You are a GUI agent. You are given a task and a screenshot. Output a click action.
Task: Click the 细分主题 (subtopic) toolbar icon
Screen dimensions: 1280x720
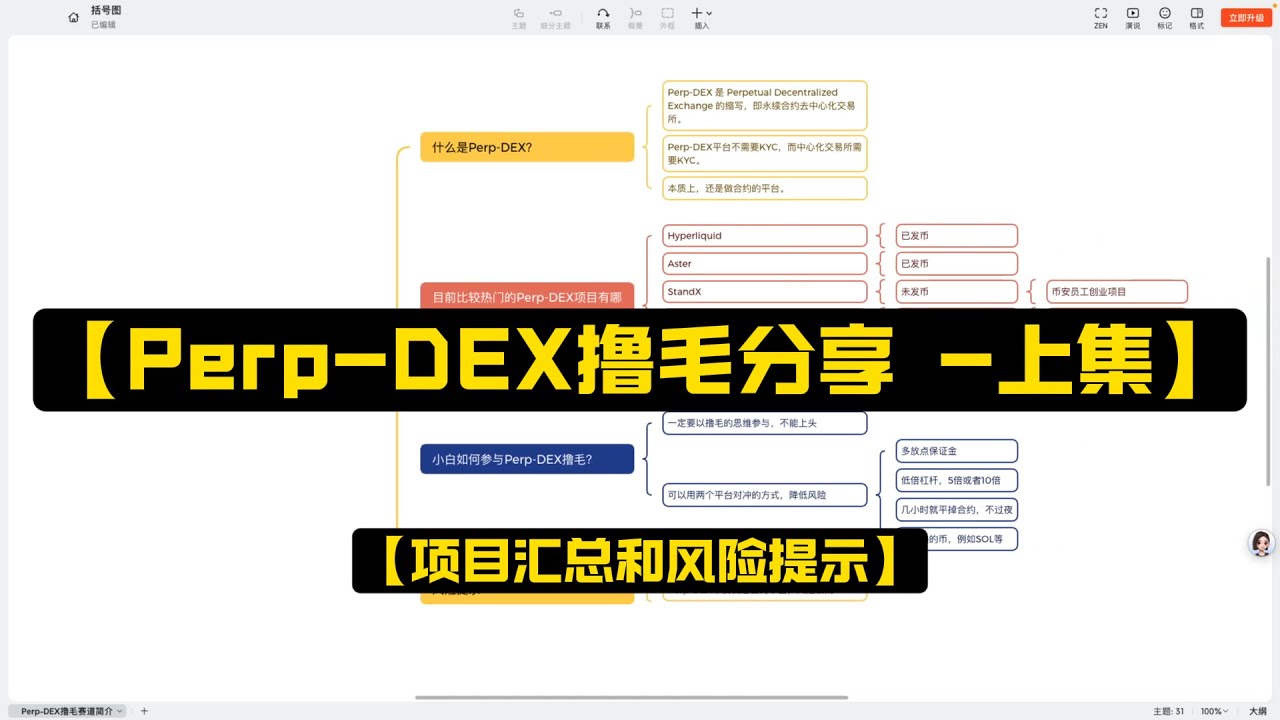(555, 17)
